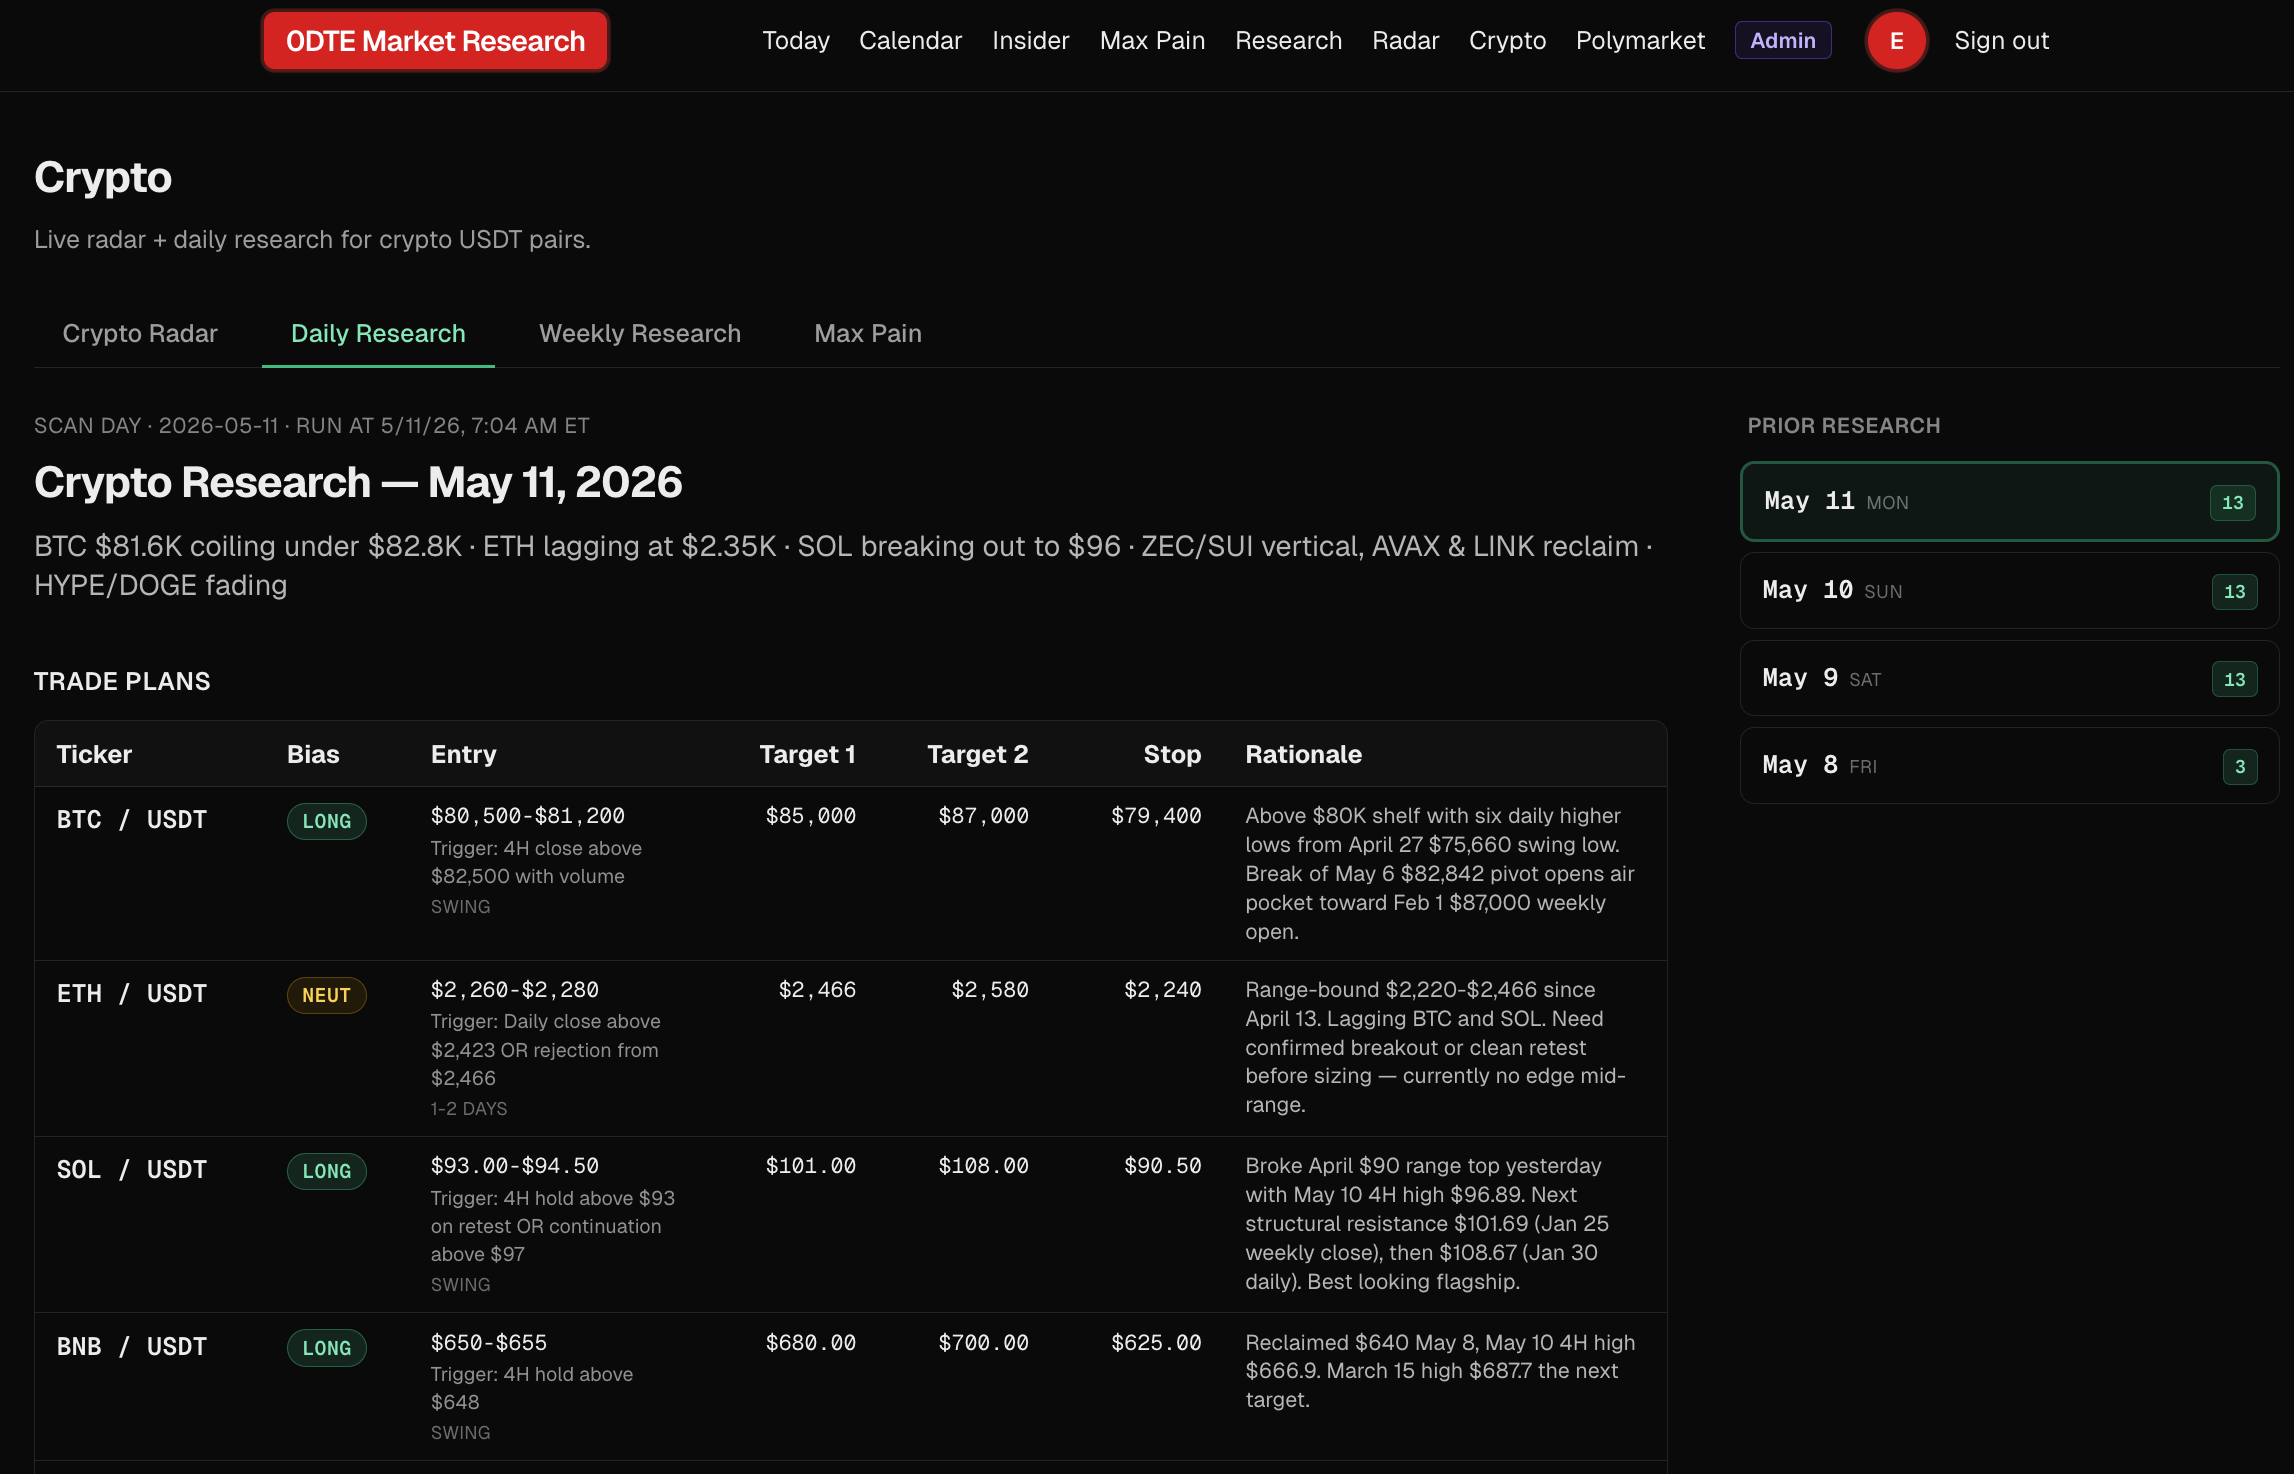Click the 3 count badge on May 8
This screenshot has height=1474, width=2294.
pyautogui.click(x=2240, y=767)
